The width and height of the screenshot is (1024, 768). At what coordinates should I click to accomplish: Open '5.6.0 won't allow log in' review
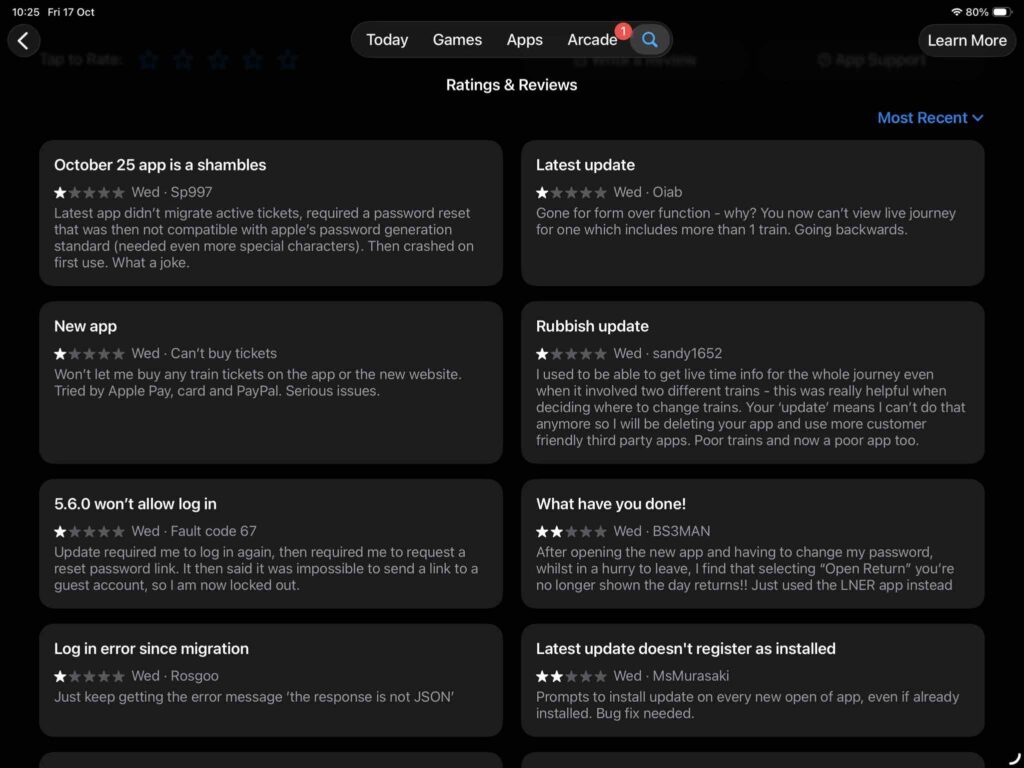(270, 543)
